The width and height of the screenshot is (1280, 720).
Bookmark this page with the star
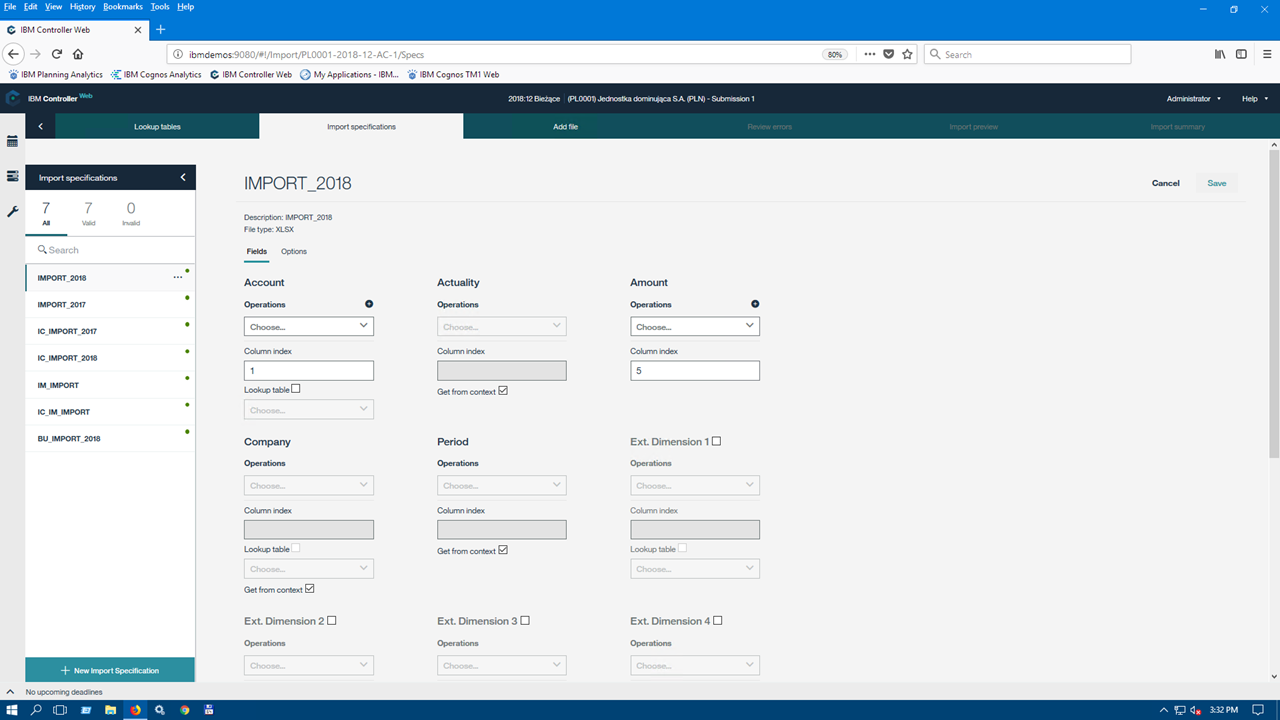[907, 54]
